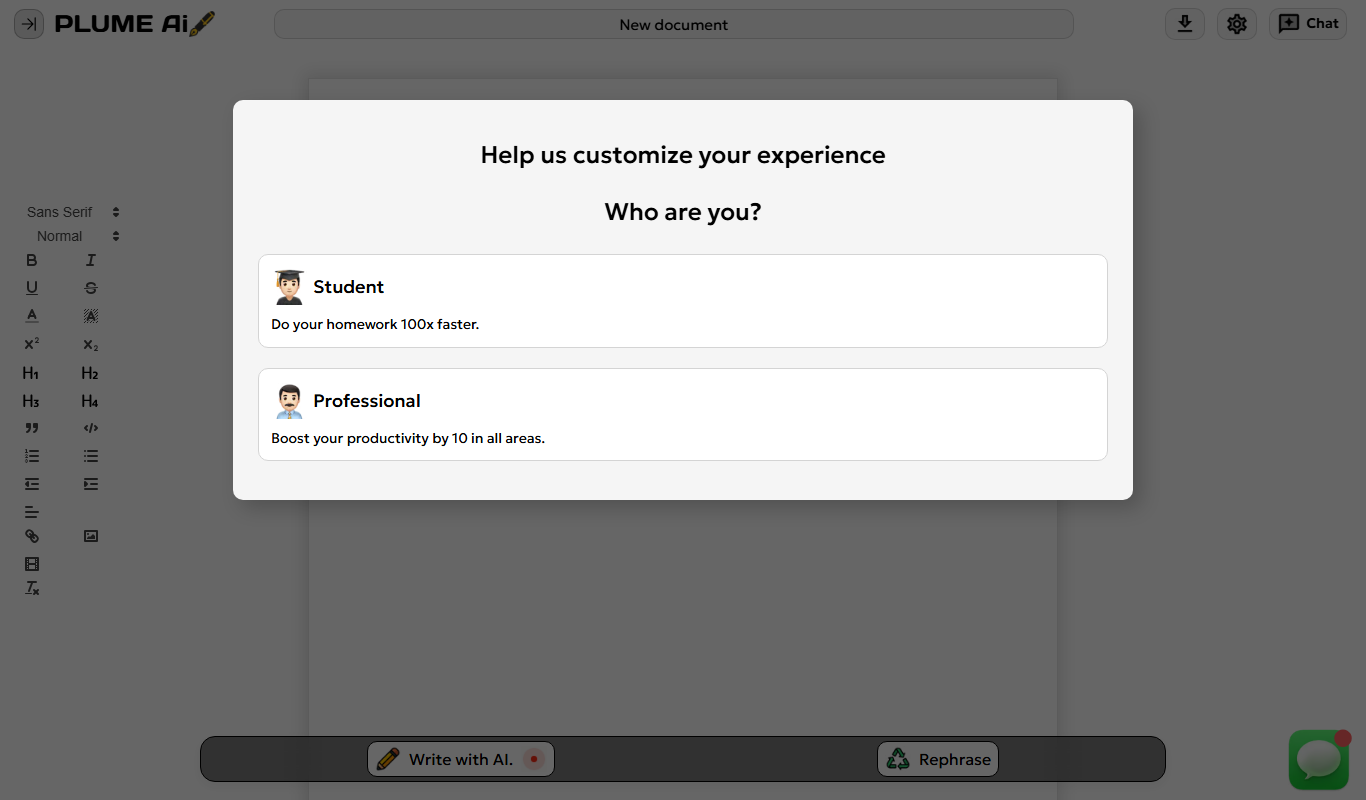Click "Help us customize your experience" text

tap(683, 155)
